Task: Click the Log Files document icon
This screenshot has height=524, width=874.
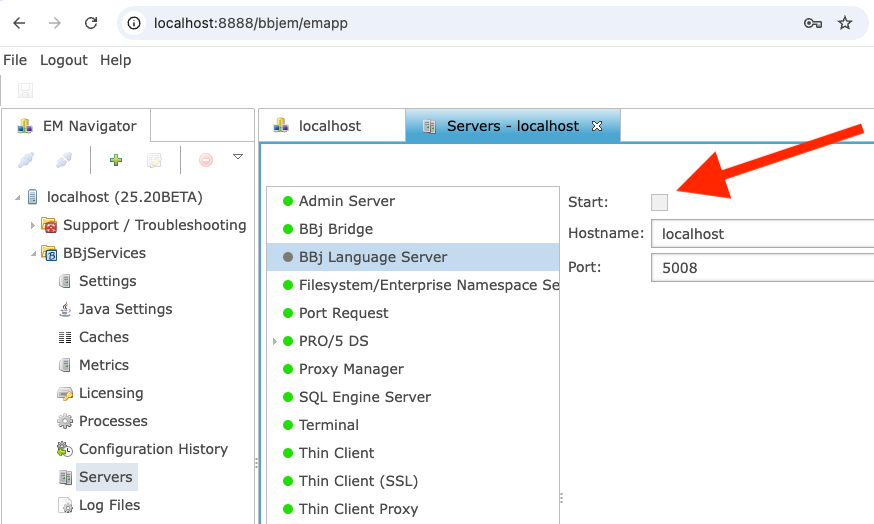Action: (65, 506)
